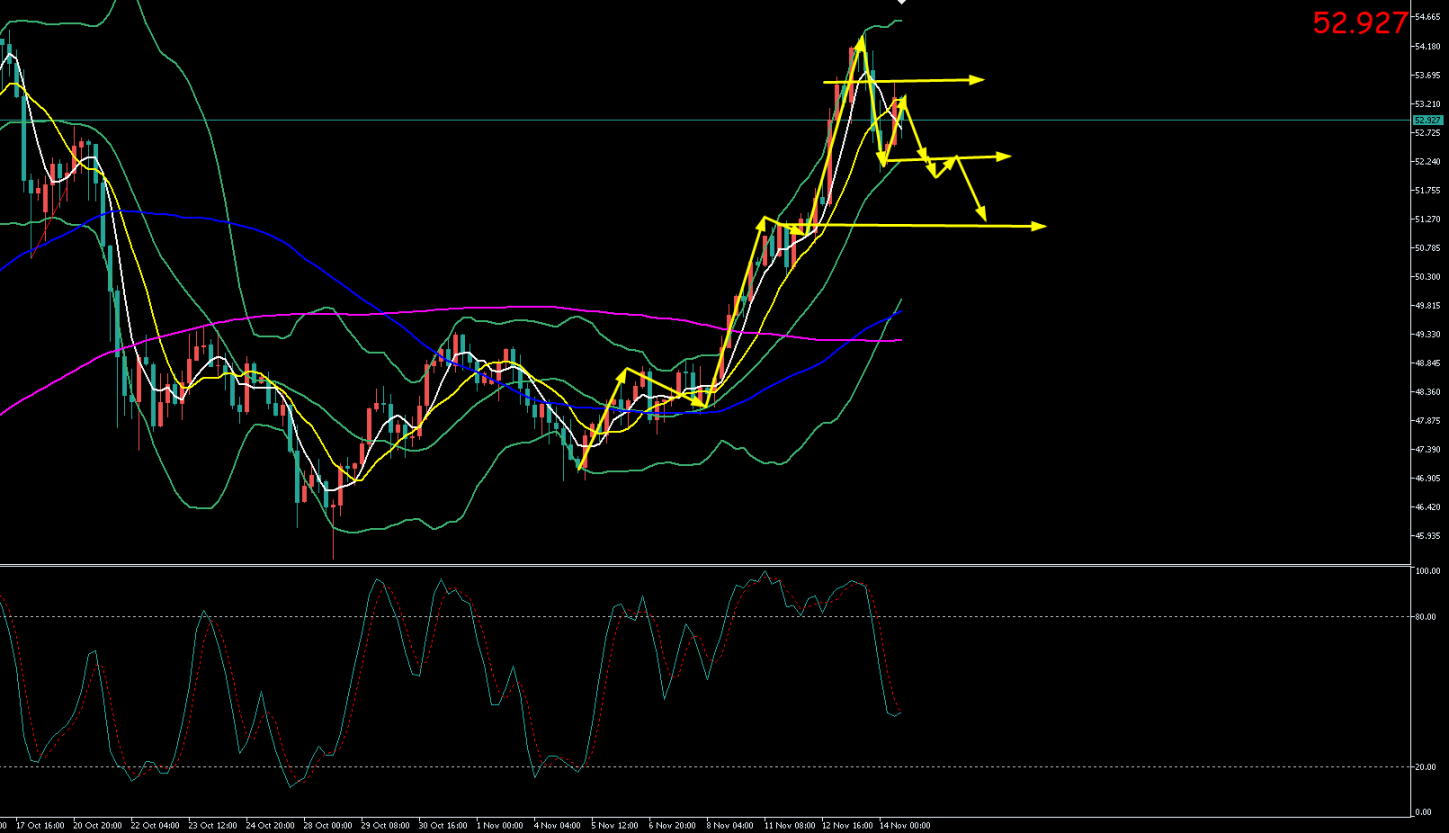Select the current price tag on price axis
Screen dimensions: 1449x833
[1426, 120]
